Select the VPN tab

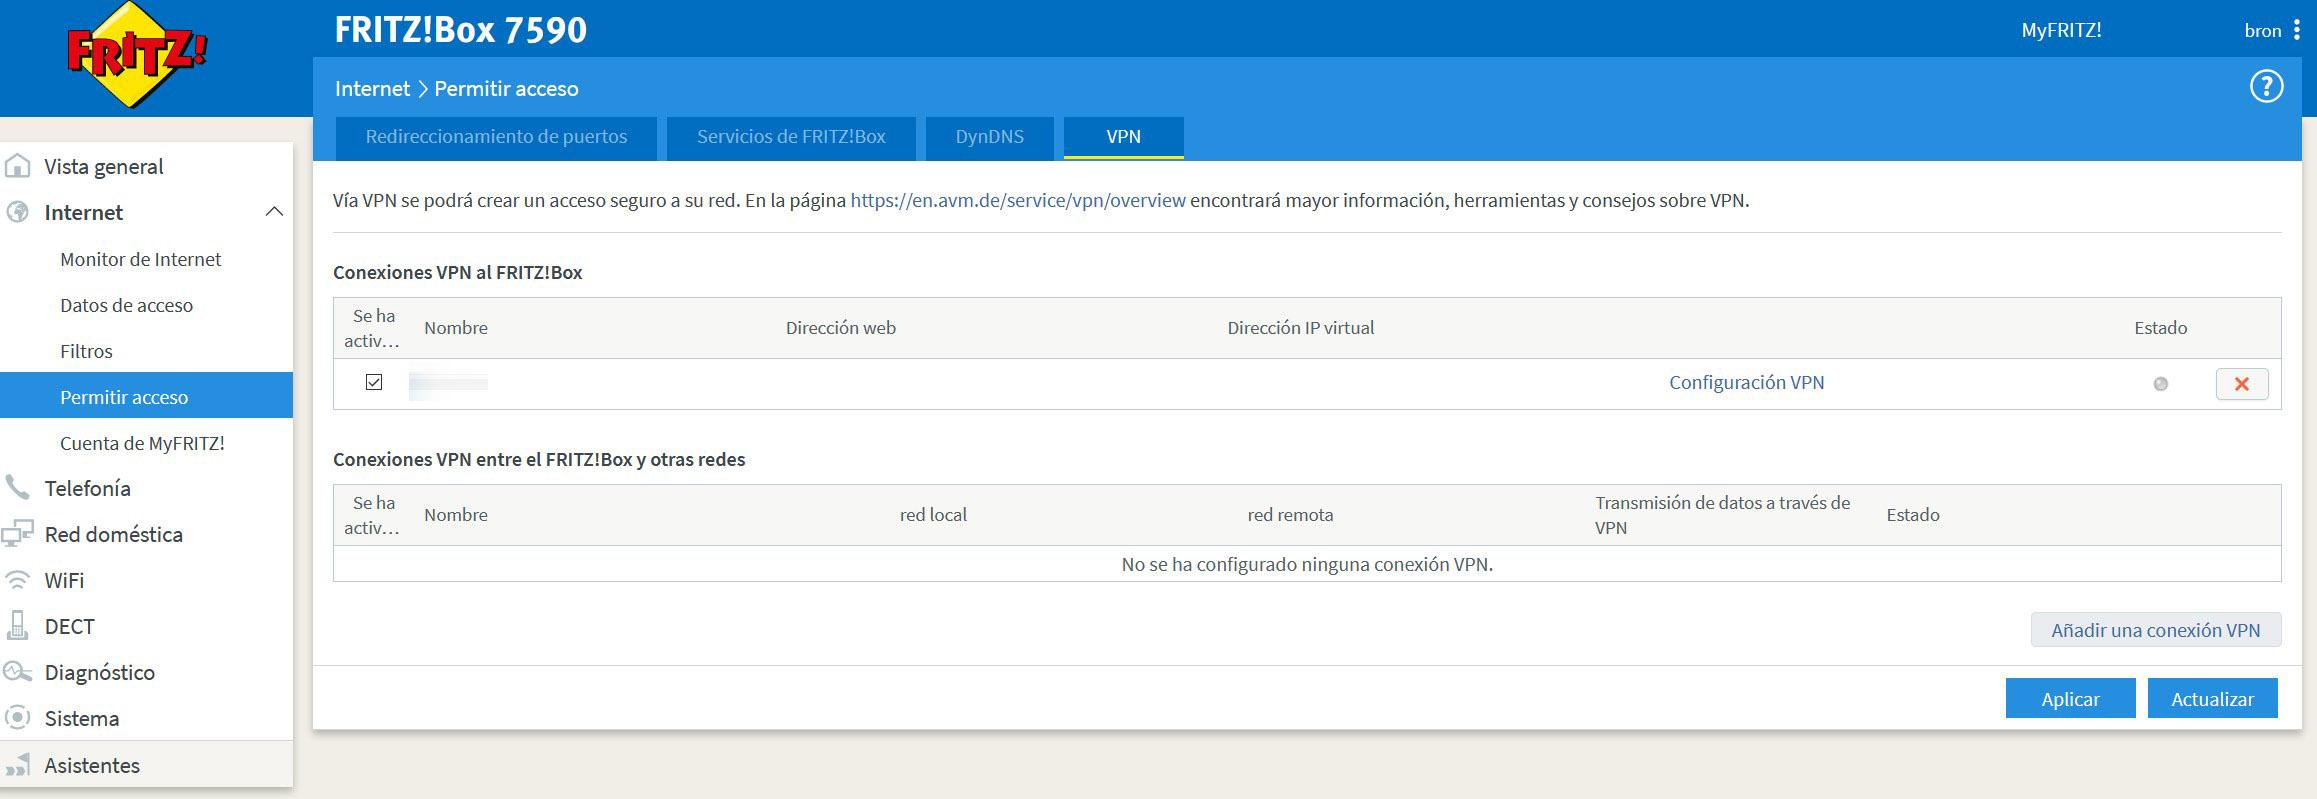[1123, 137]
